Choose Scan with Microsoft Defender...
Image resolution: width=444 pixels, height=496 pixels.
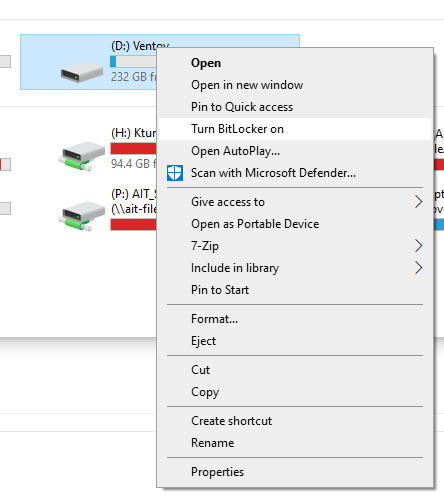(295, 173)
